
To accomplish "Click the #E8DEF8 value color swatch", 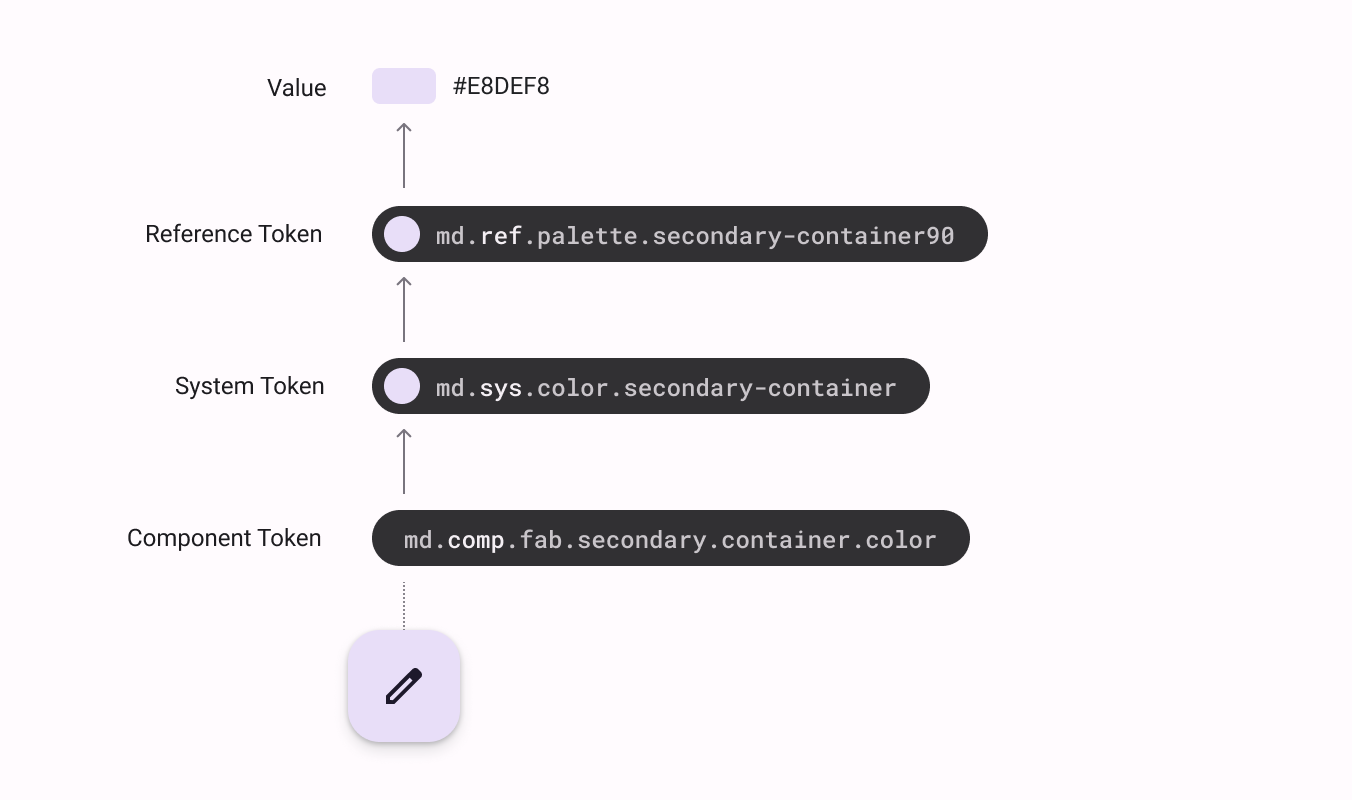I will tap(404, 86).
